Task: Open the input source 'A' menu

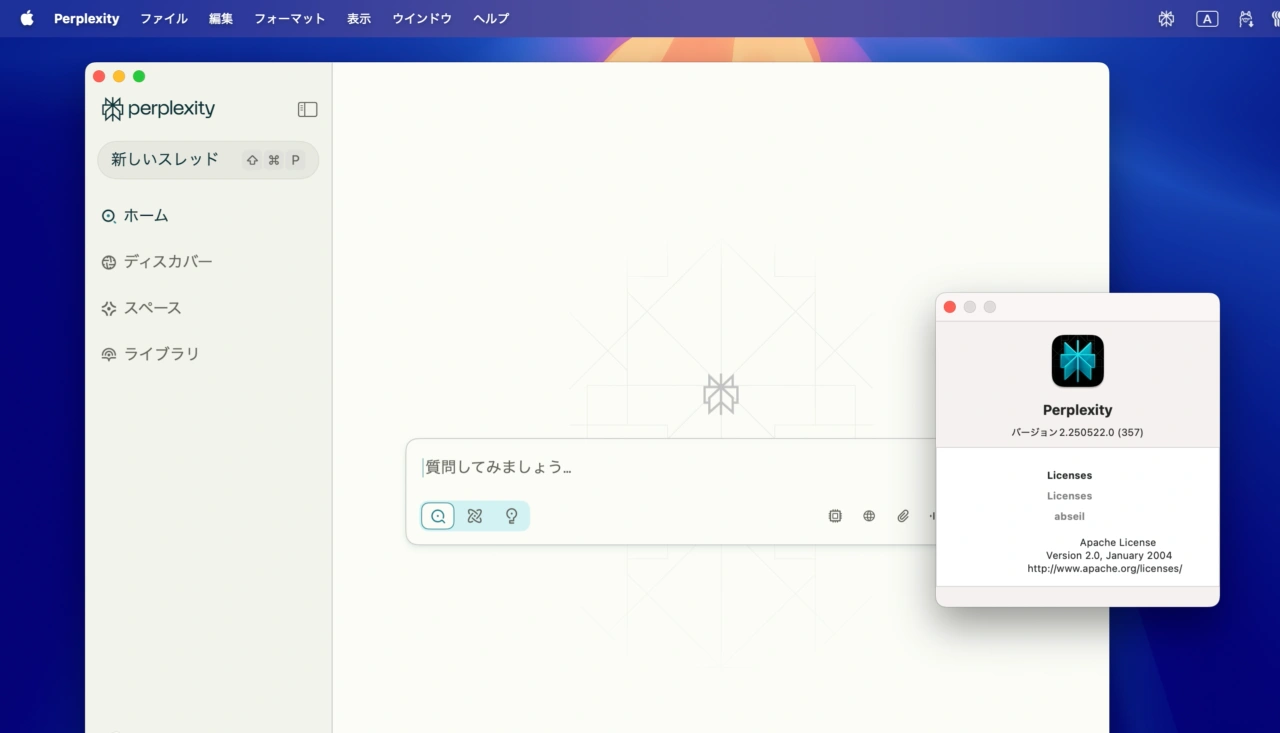Action: point(1207,18)
